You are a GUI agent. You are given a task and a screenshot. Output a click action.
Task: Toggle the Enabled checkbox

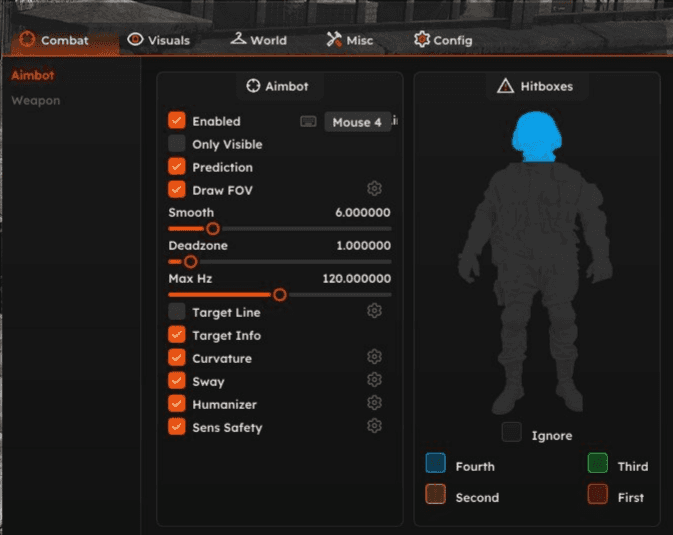176,121
